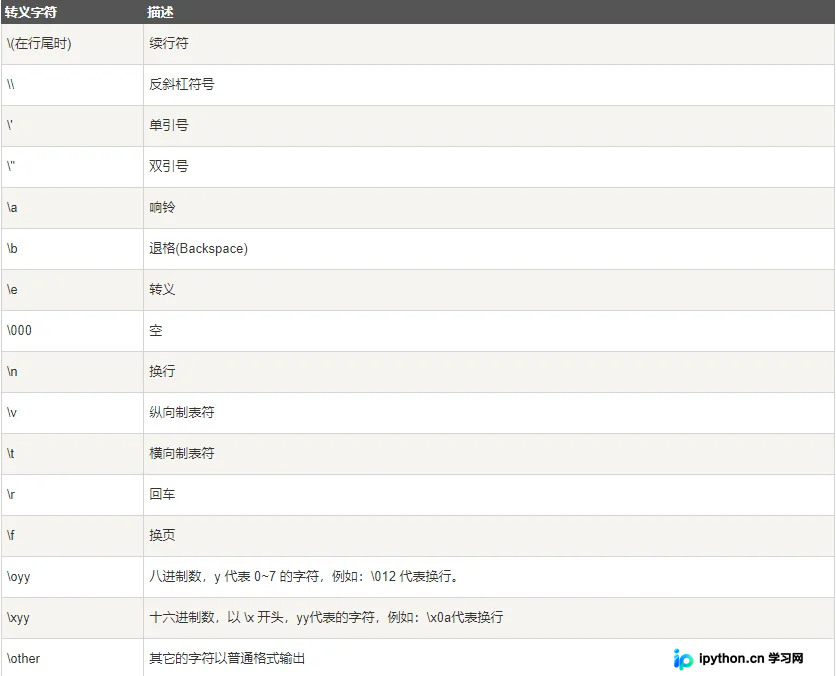Image resolution: width=836 pixels, height=676 pixels.
Task: Click the \a escape character cell
Action: click(72, 208)
